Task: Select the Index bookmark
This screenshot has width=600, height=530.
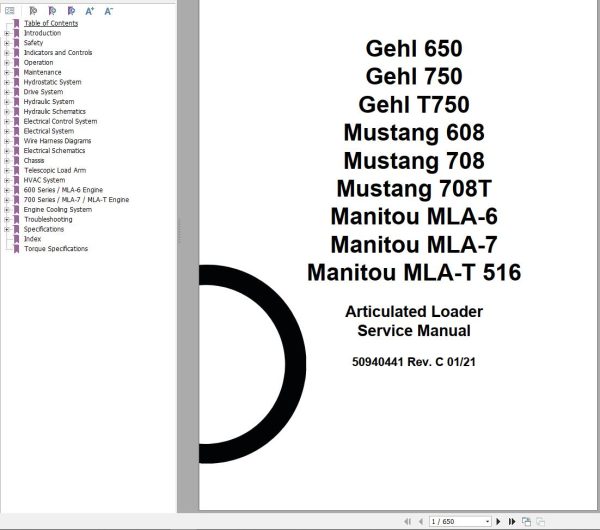Action: [x=32, y=239]
